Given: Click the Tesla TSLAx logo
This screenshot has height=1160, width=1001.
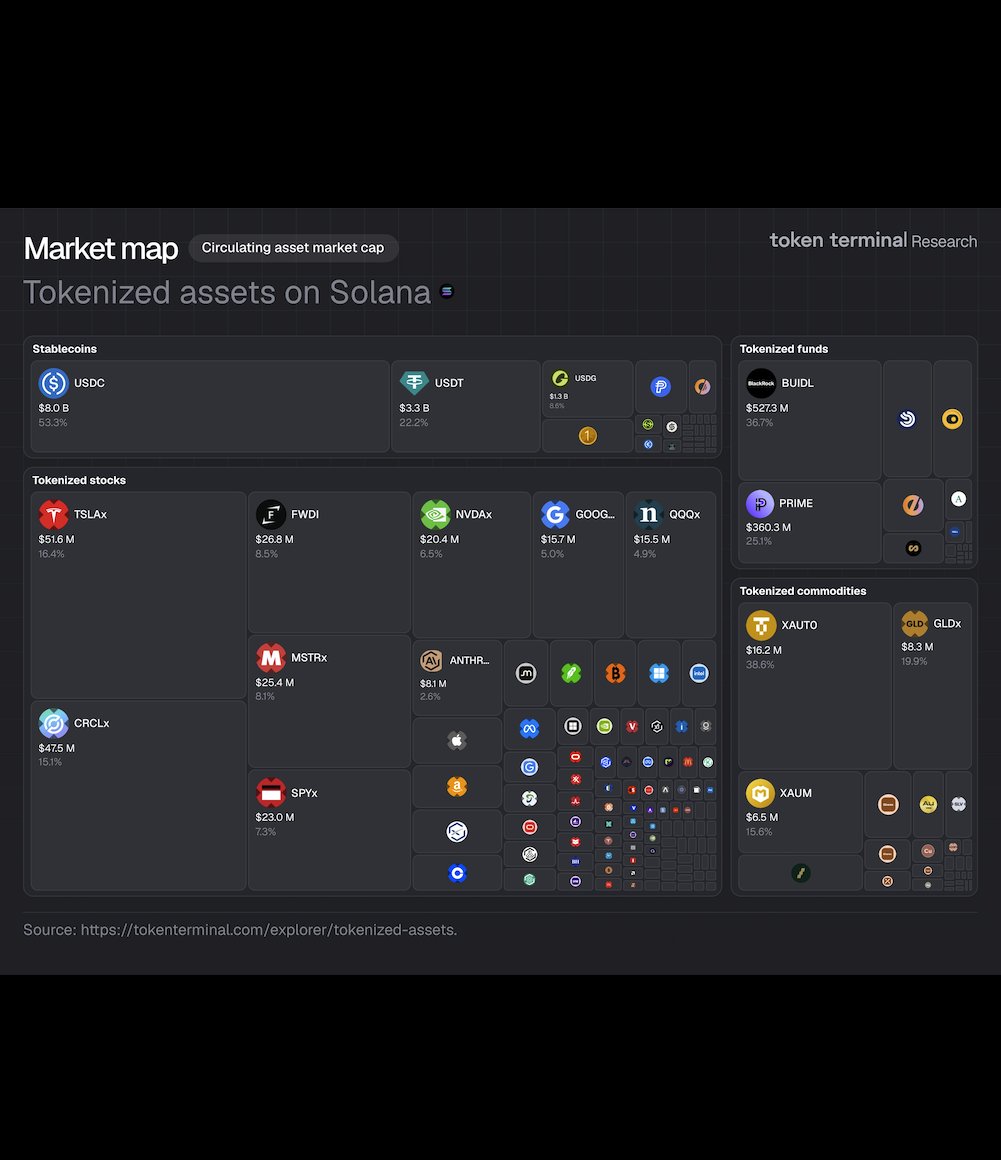Looking at the screenshot, I should point(53,515).
